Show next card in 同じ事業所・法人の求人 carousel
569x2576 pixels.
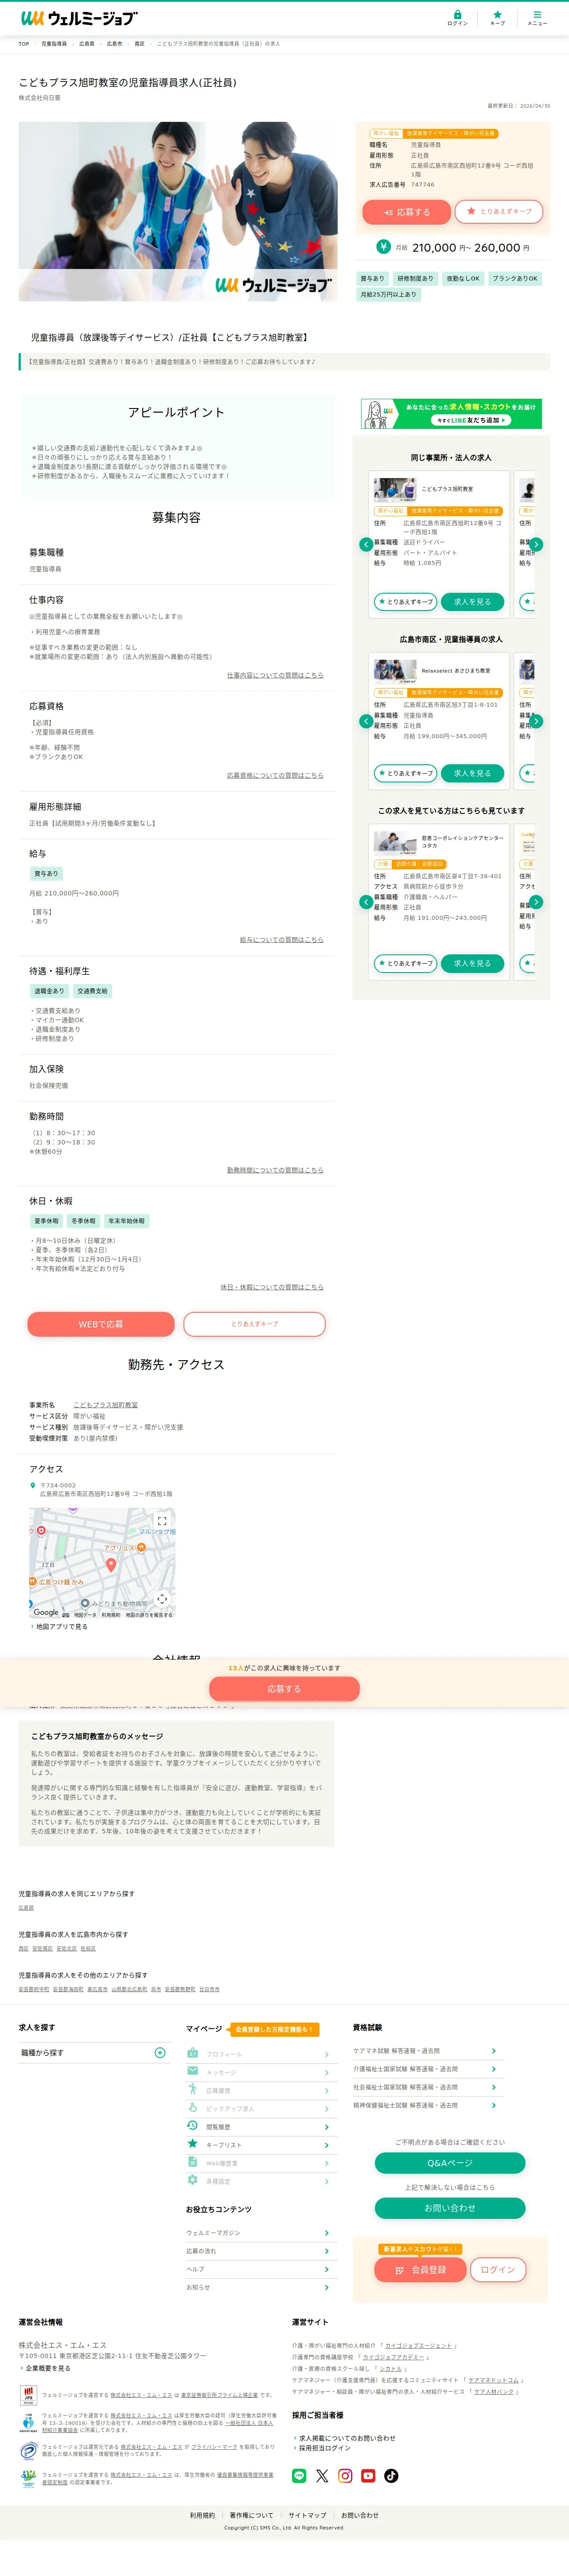(536, 544)
